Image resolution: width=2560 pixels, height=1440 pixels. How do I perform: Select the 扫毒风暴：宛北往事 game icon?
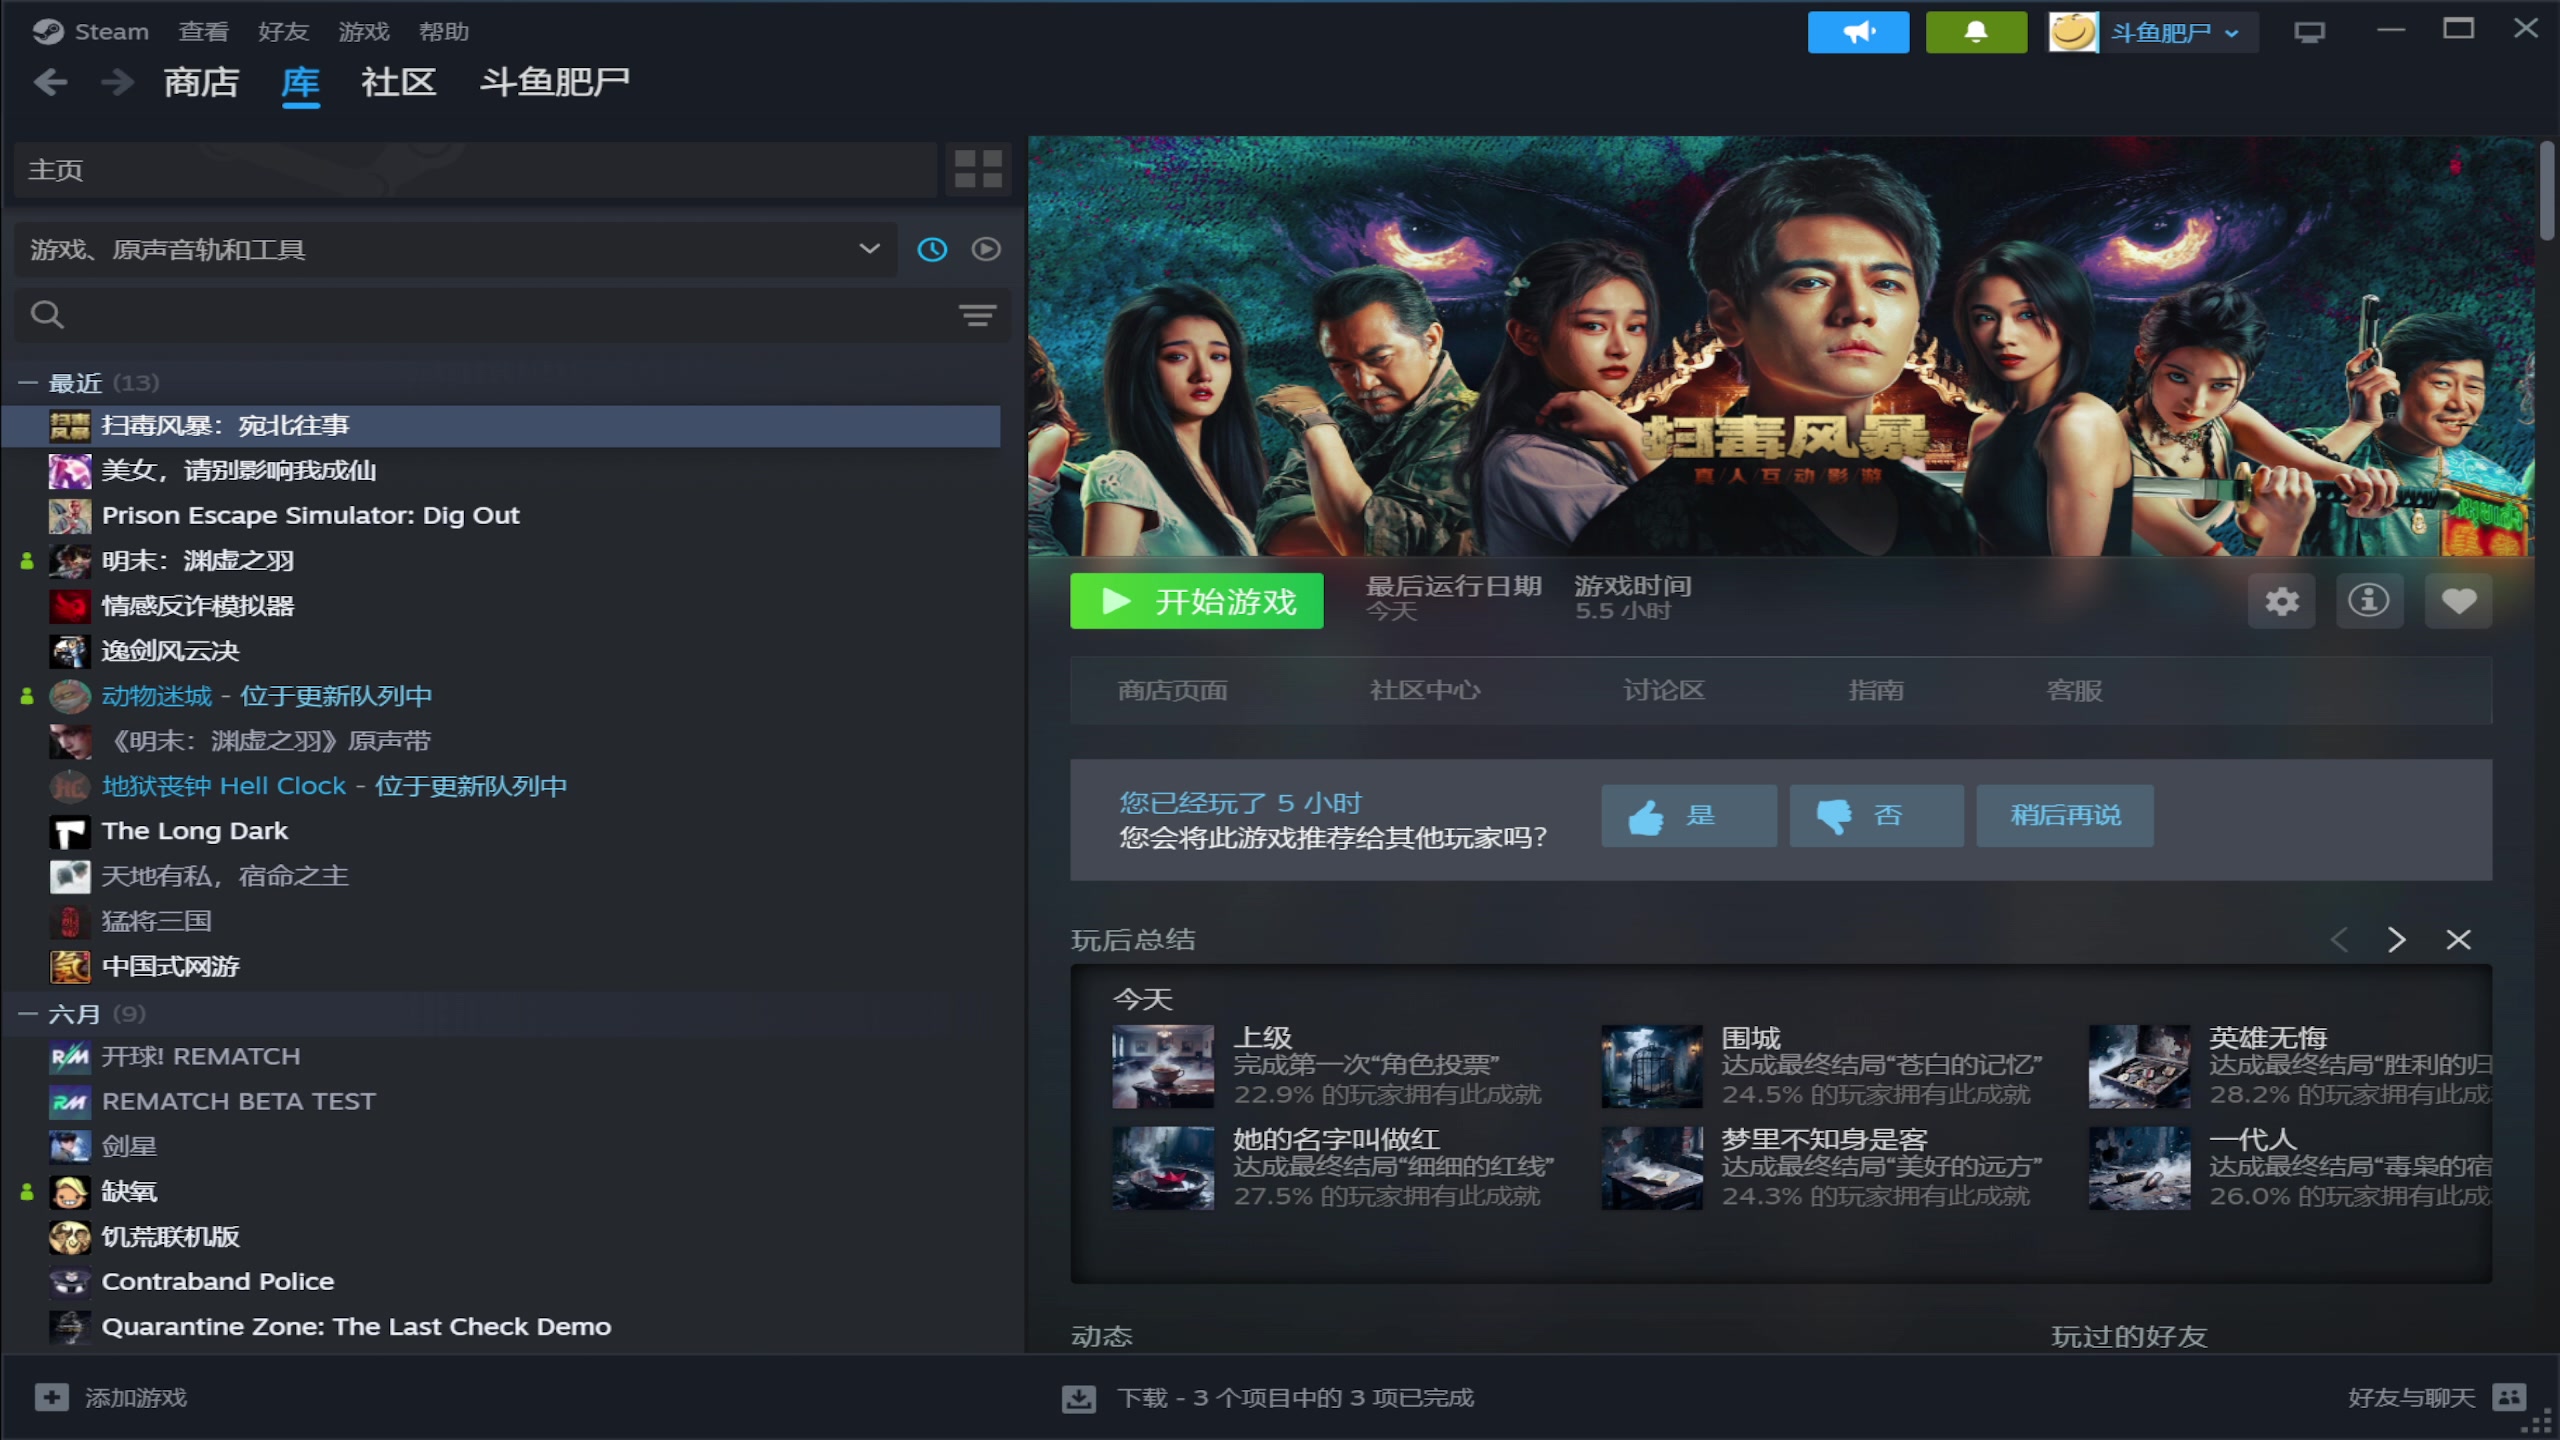coord(70,426)
